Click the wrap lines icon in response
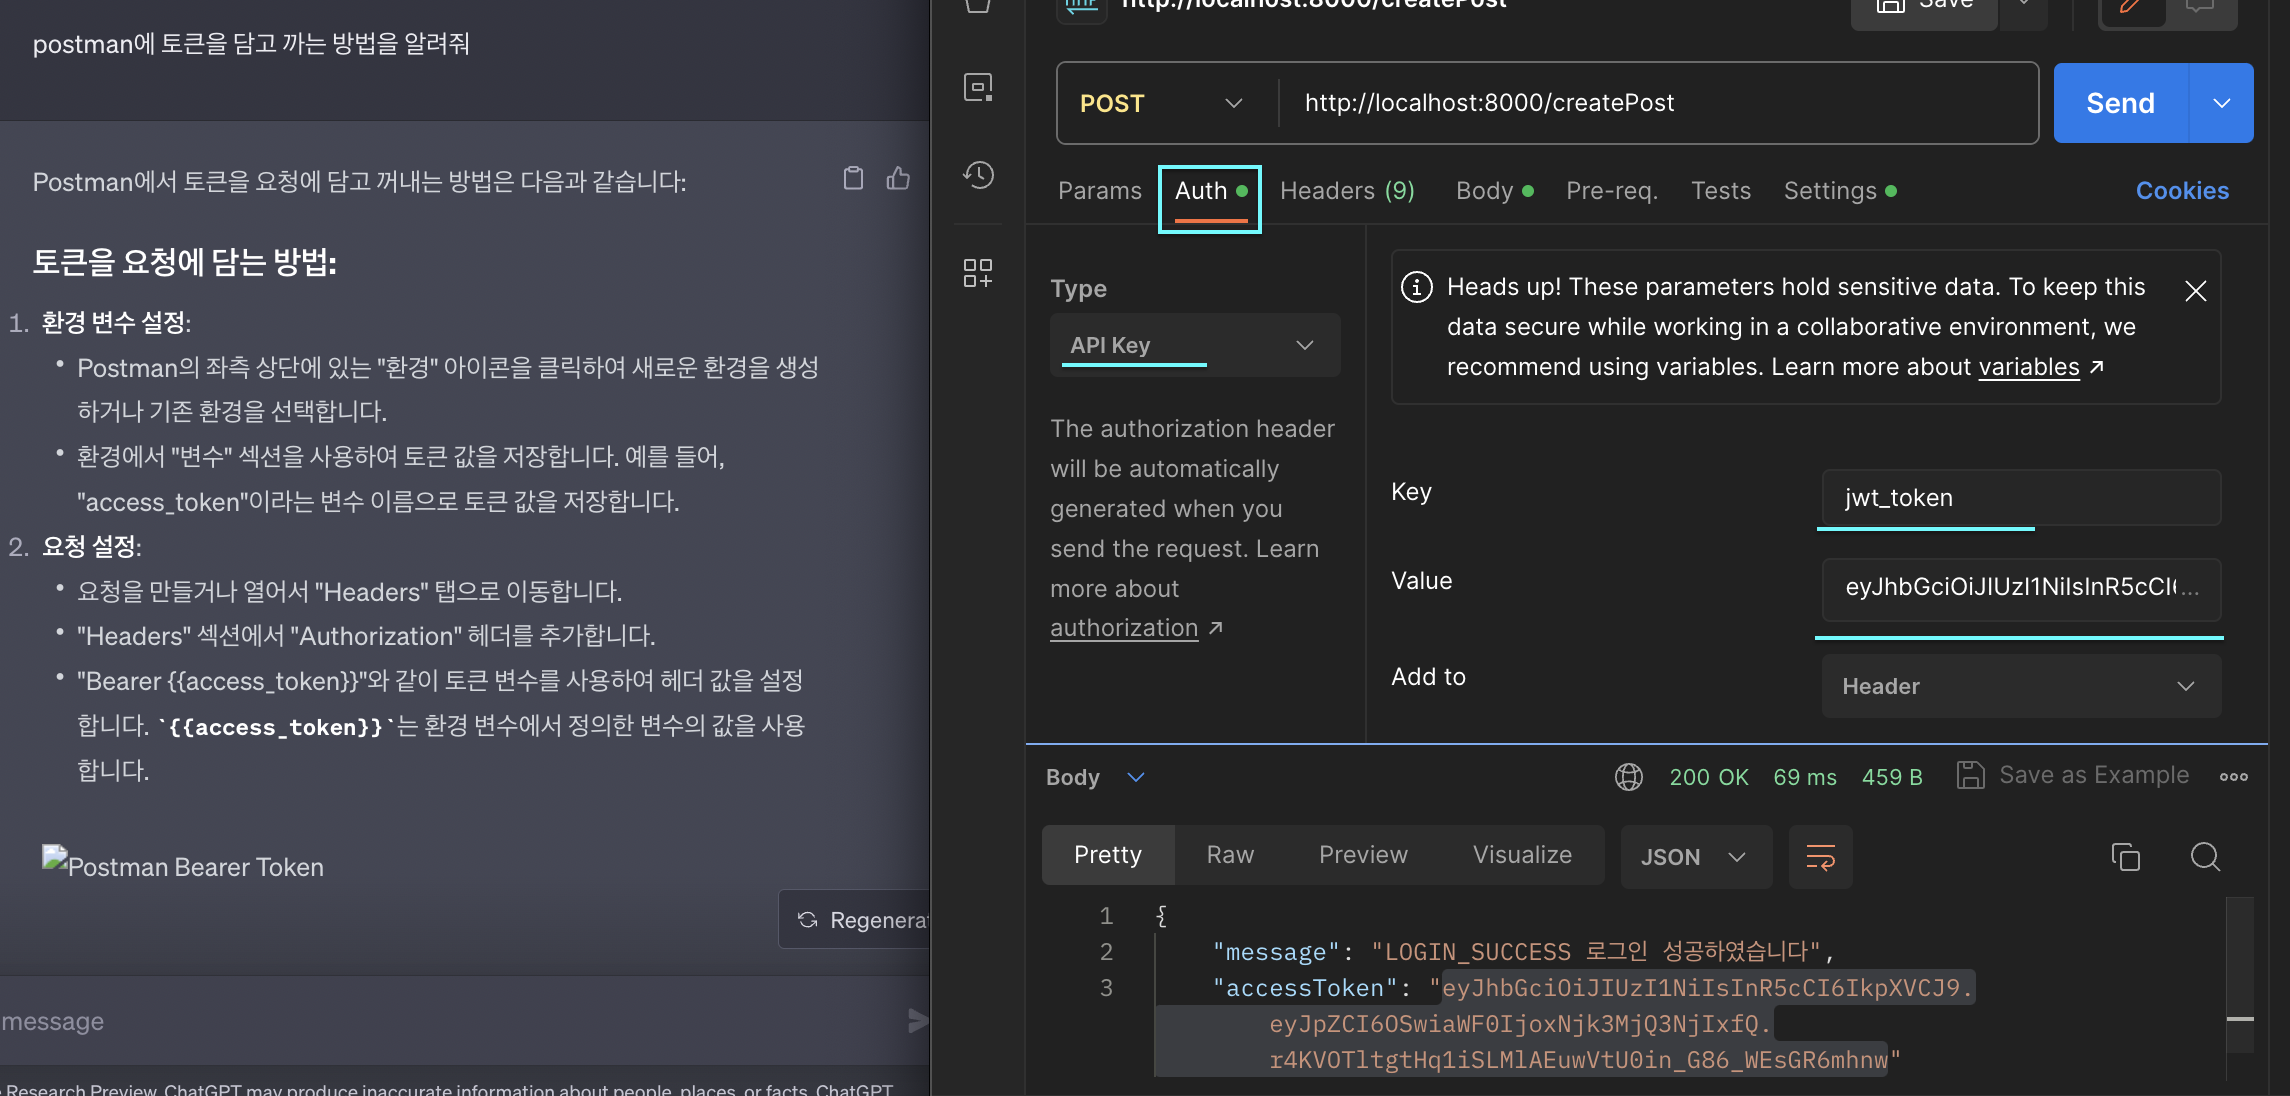This screenshot has width=2290, height=1096. coord(1820,857)
